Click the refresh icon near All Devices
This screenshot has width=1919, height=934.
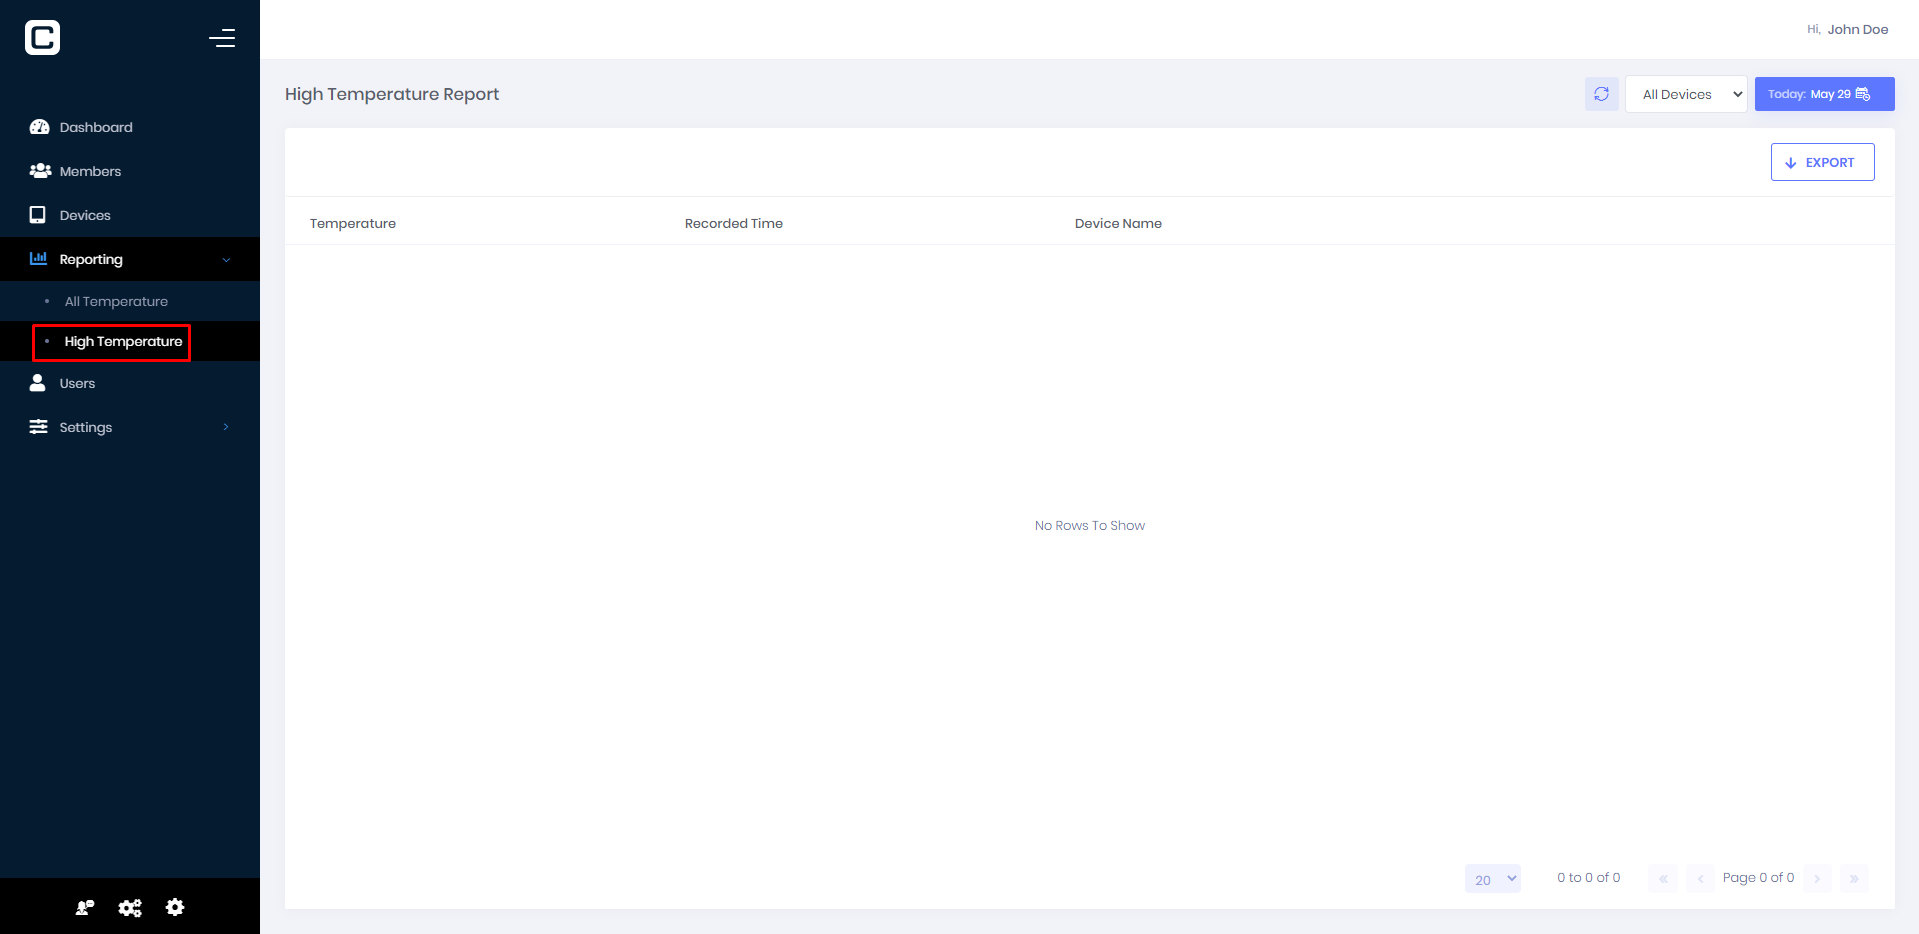click(1601, 93)
